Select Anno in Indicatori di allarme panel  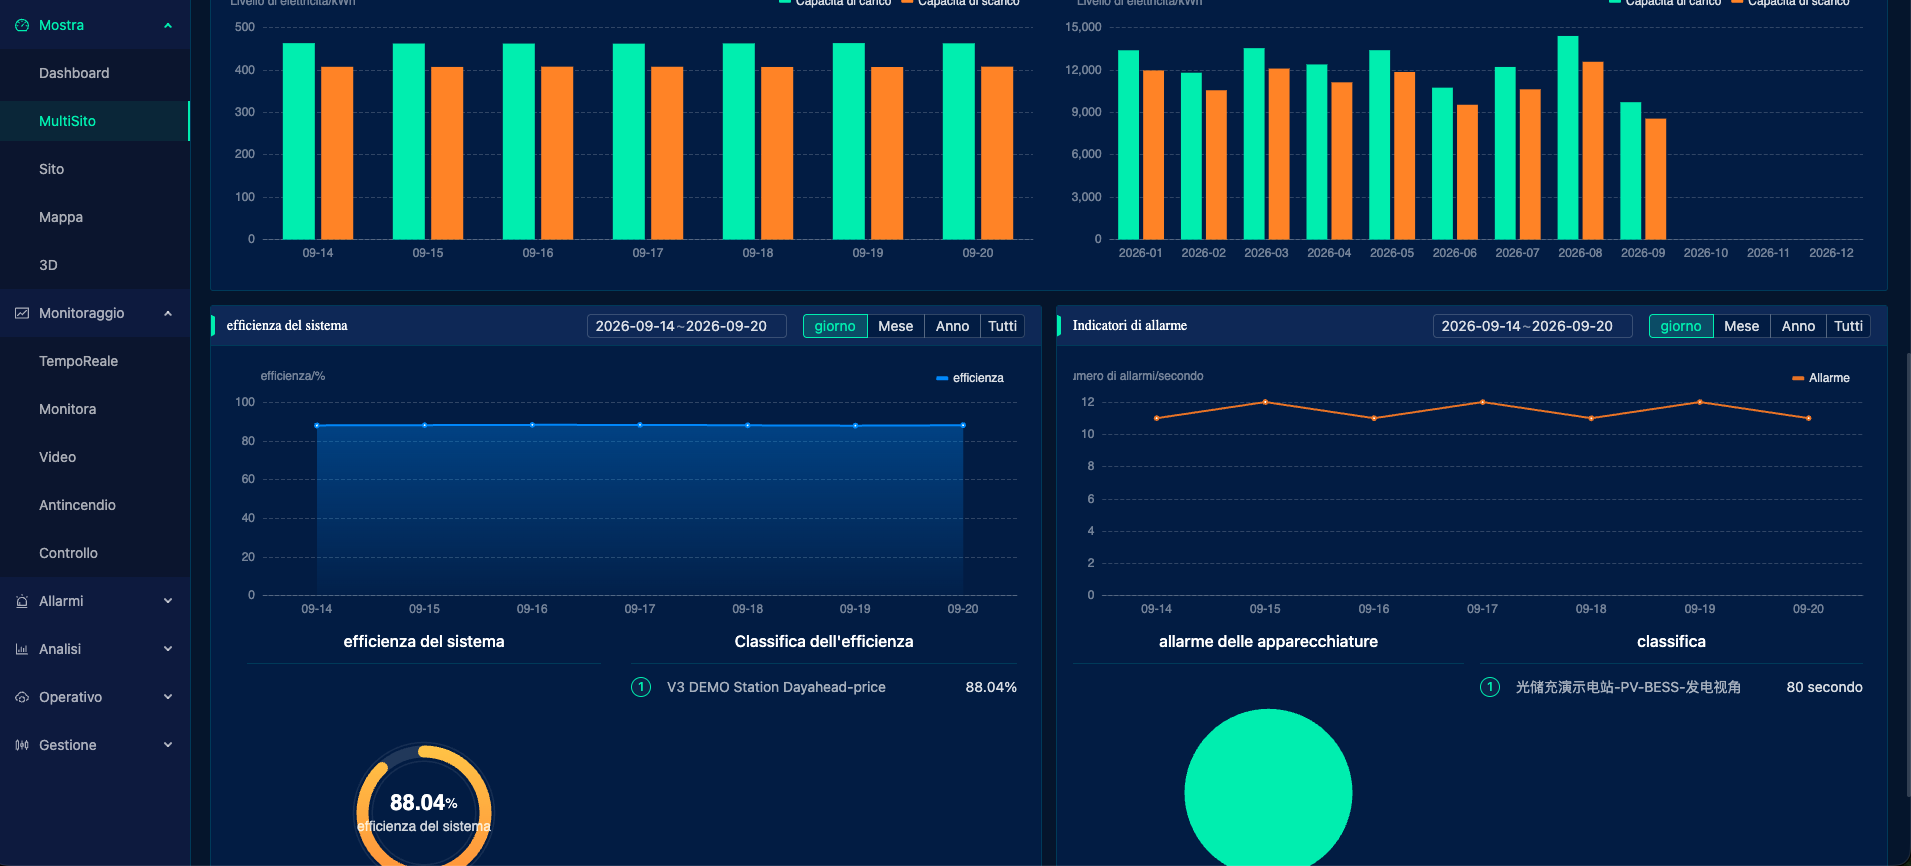(1798, 326)
